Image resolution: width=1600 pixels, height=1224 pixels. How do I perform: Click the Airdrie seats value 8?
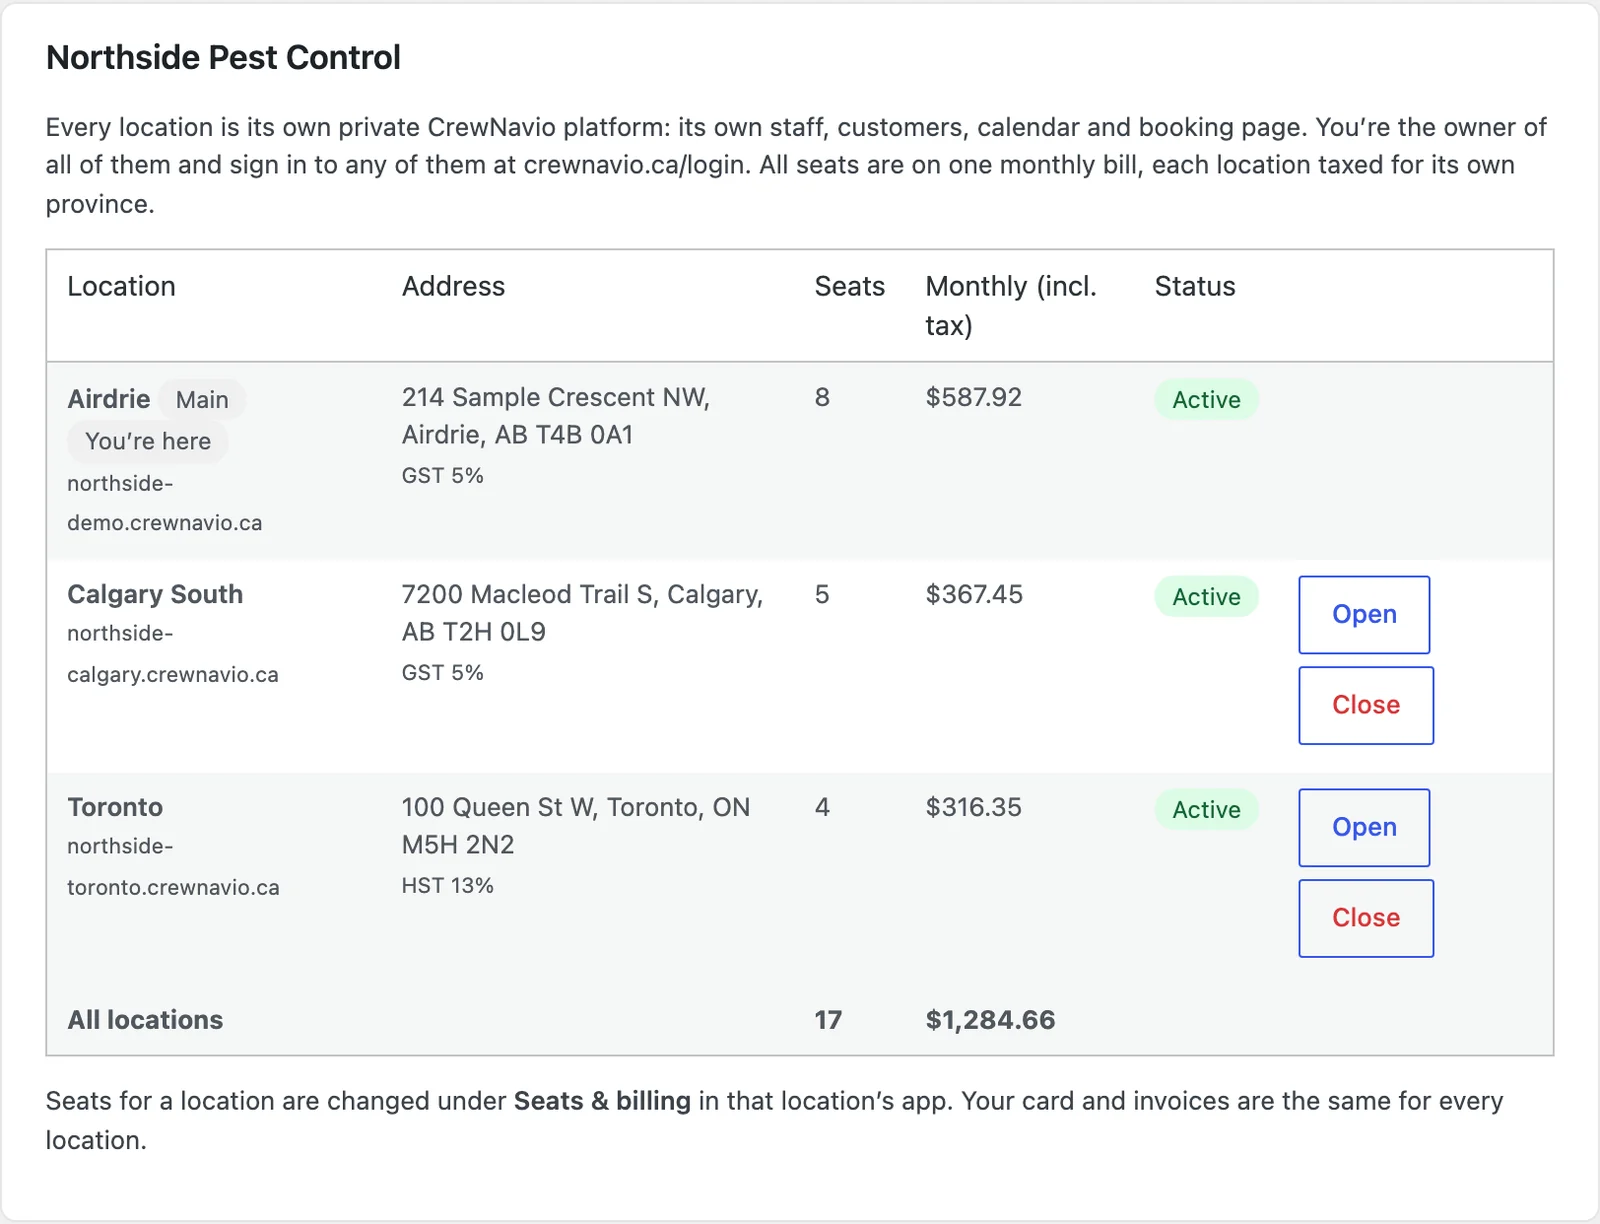(x=822, y=397)
